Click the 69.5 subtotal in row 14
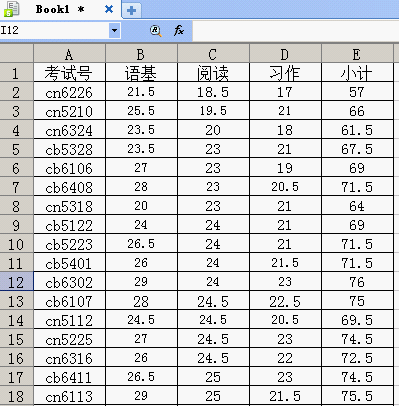400x407 pixels. 357,319
